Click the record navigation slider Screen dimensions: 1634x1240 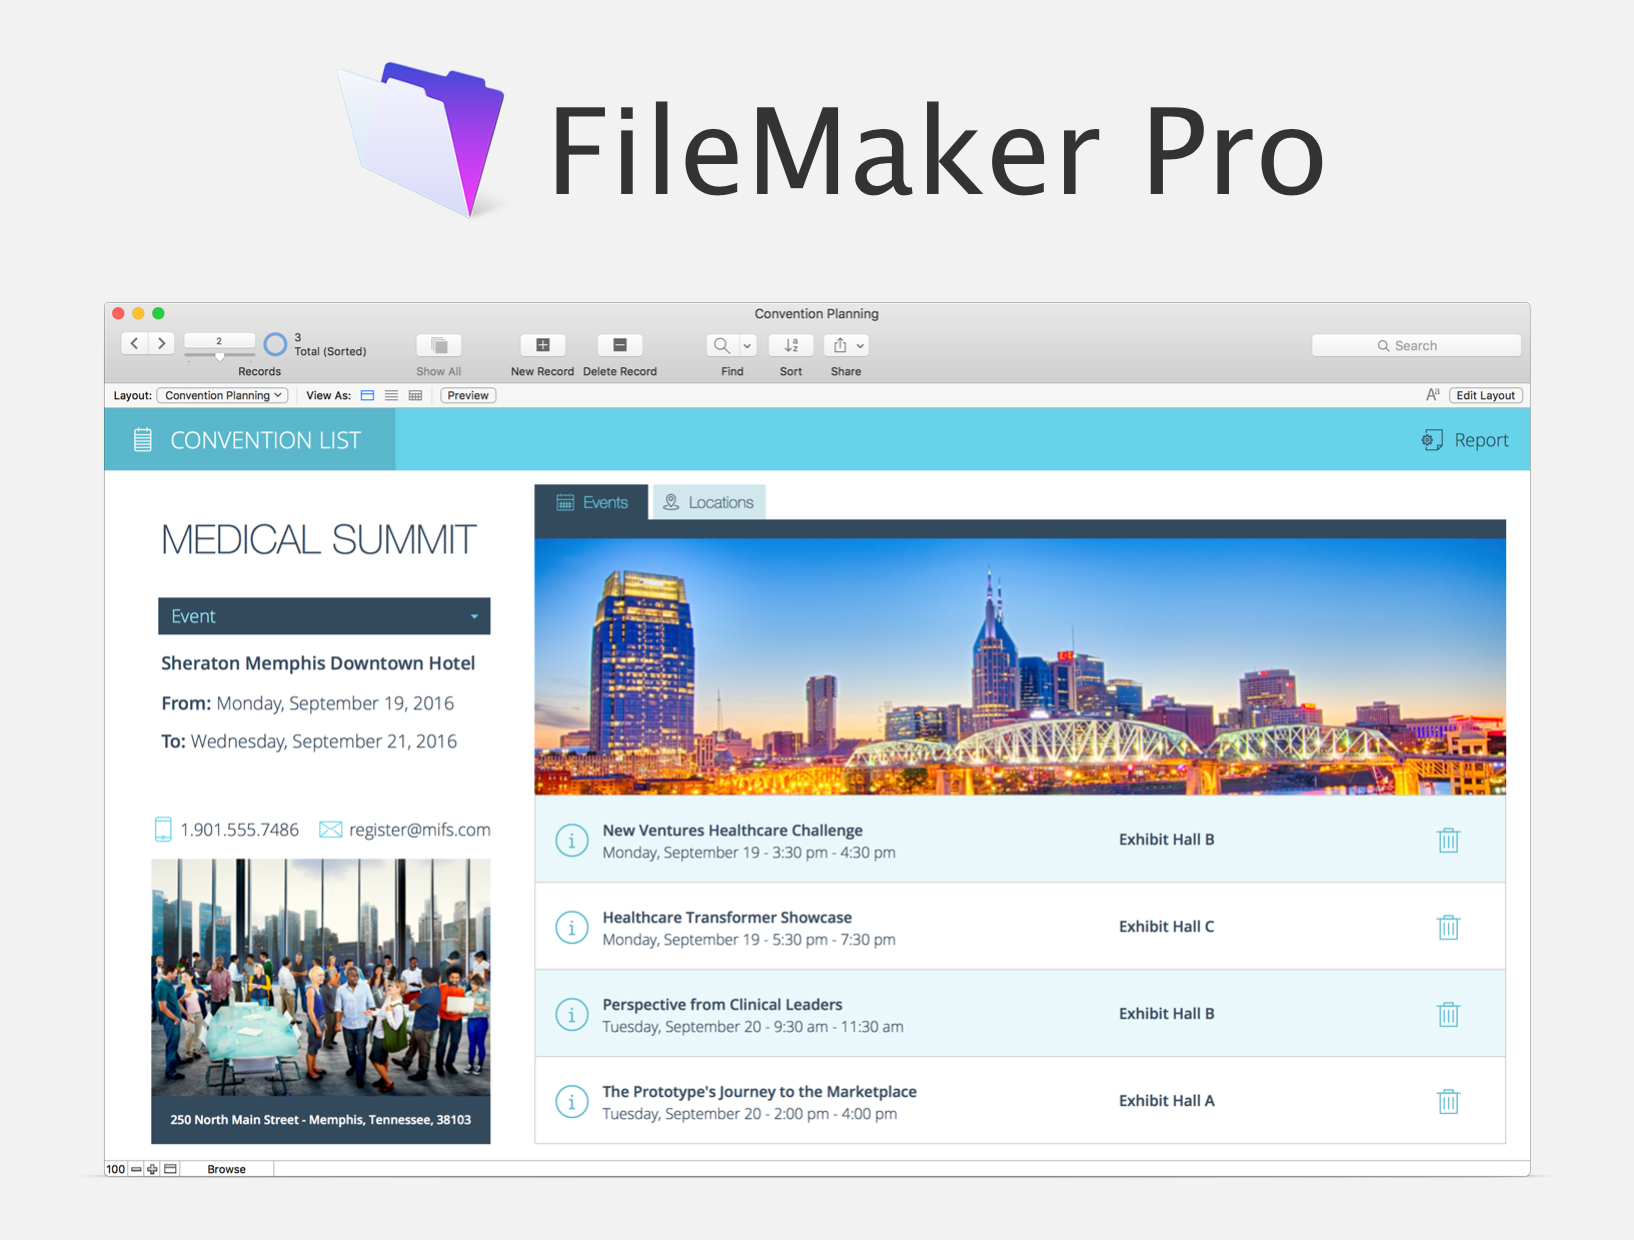[220, 356]
